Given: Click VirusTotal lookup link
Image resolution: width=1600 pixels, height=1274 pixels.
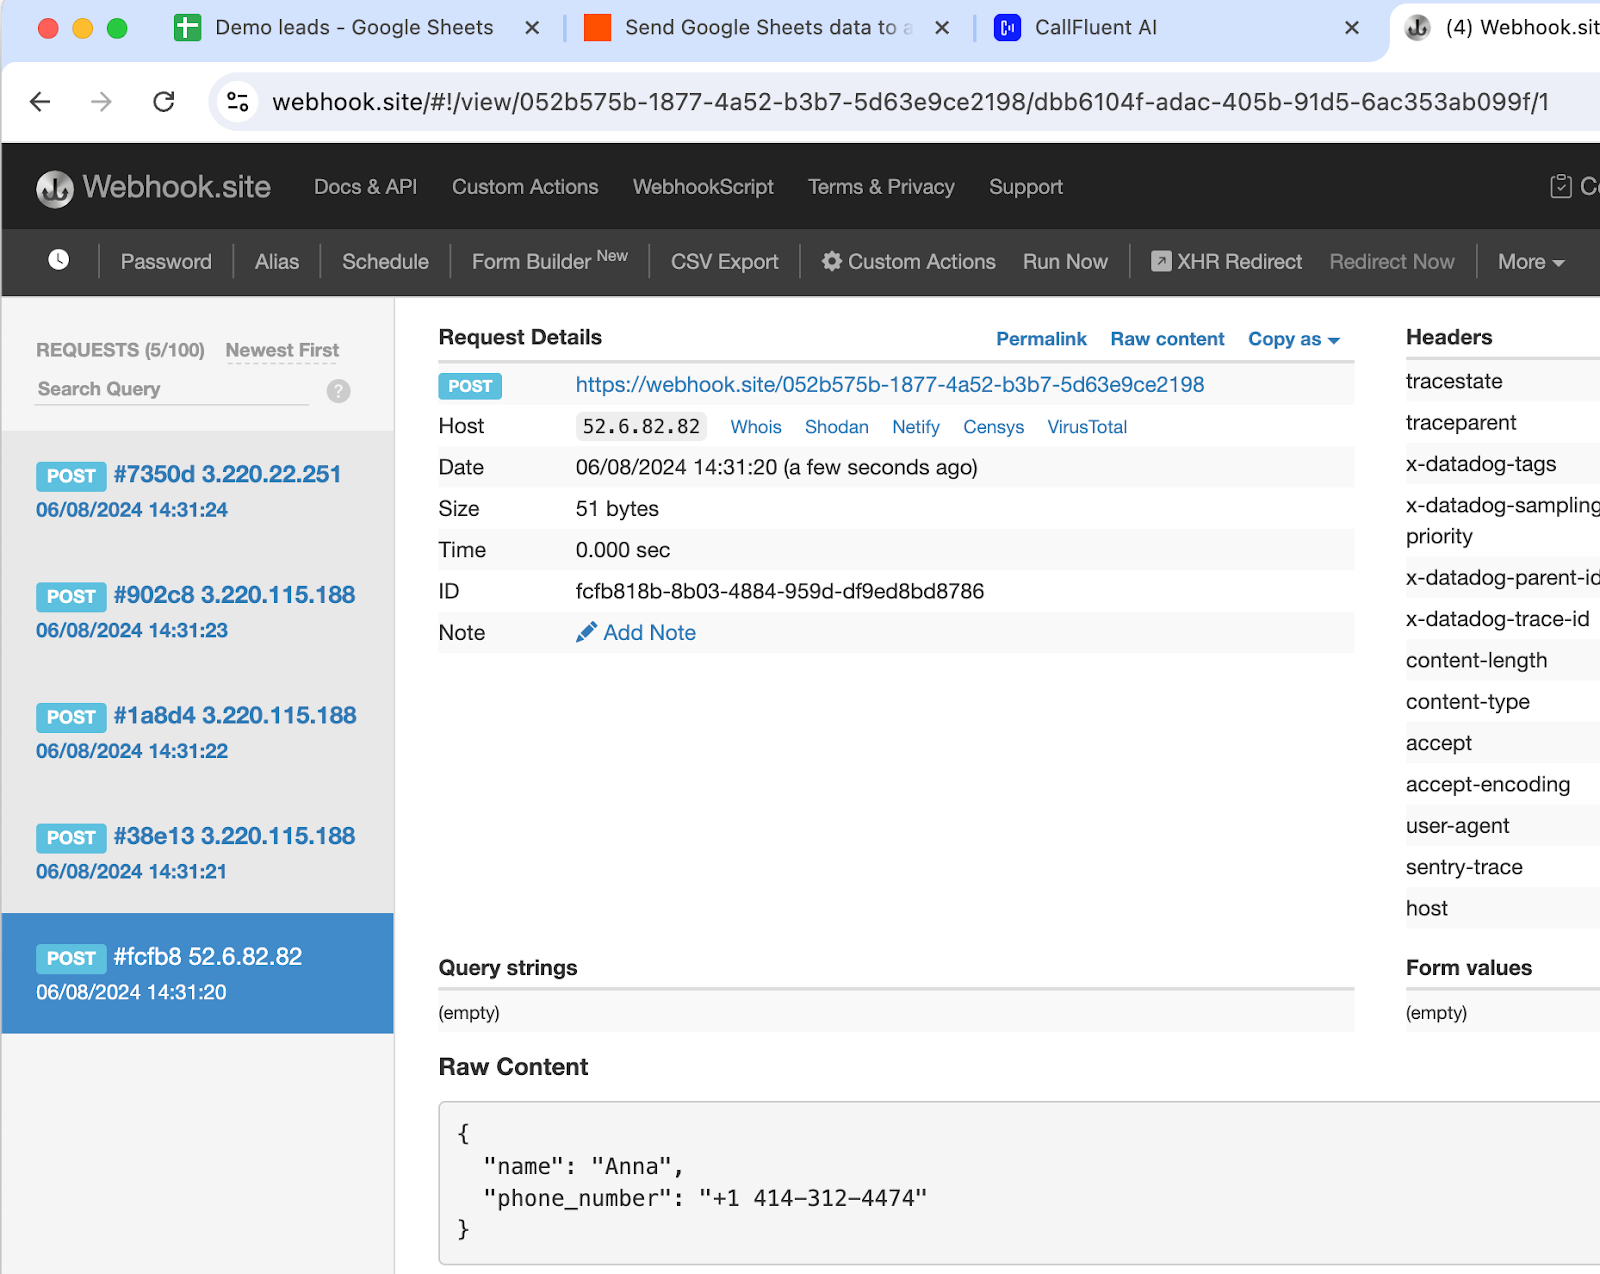Looking at the screenshot, I should pos(1087,427).
